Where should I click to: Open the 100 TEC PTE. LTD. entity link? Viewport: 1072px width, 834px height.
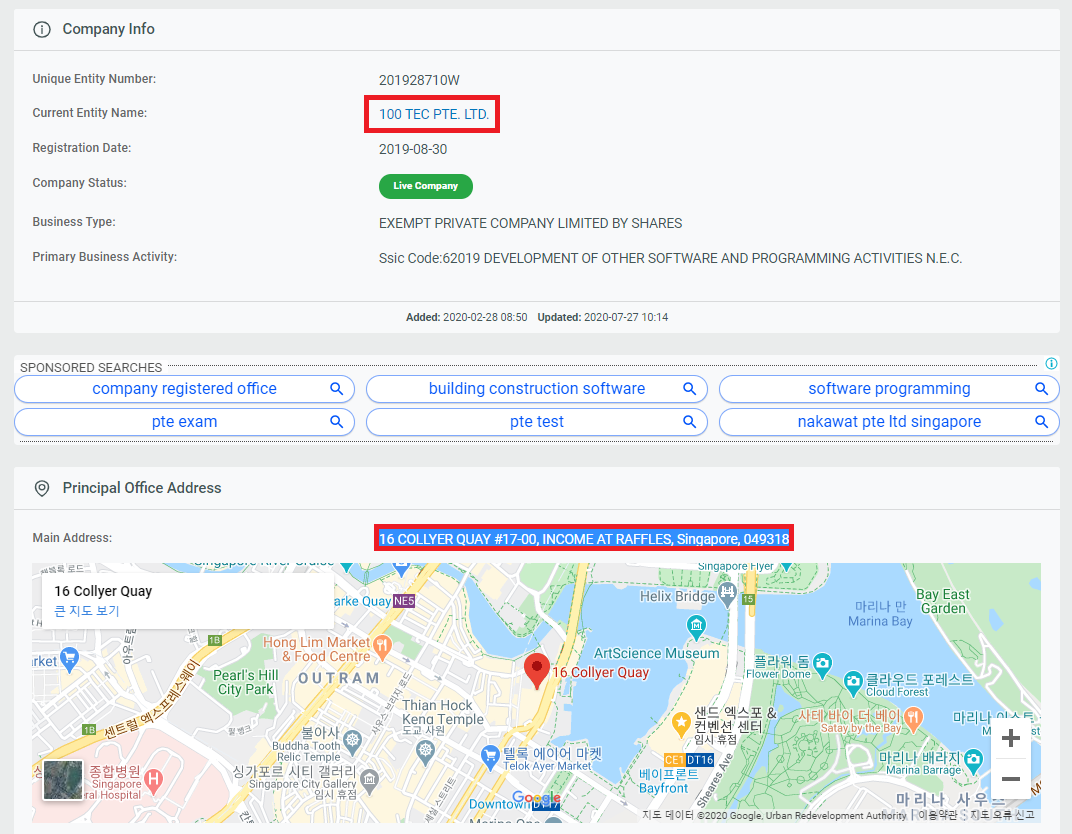coord(433,114)
